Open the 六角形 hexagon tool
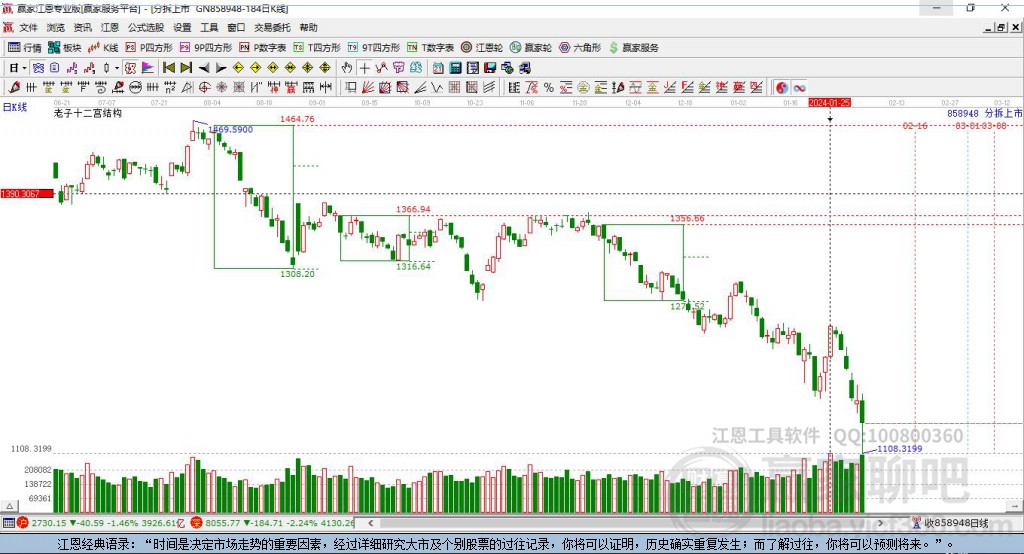The width and height of the screenshot is (1024, 554). [580, 48]
